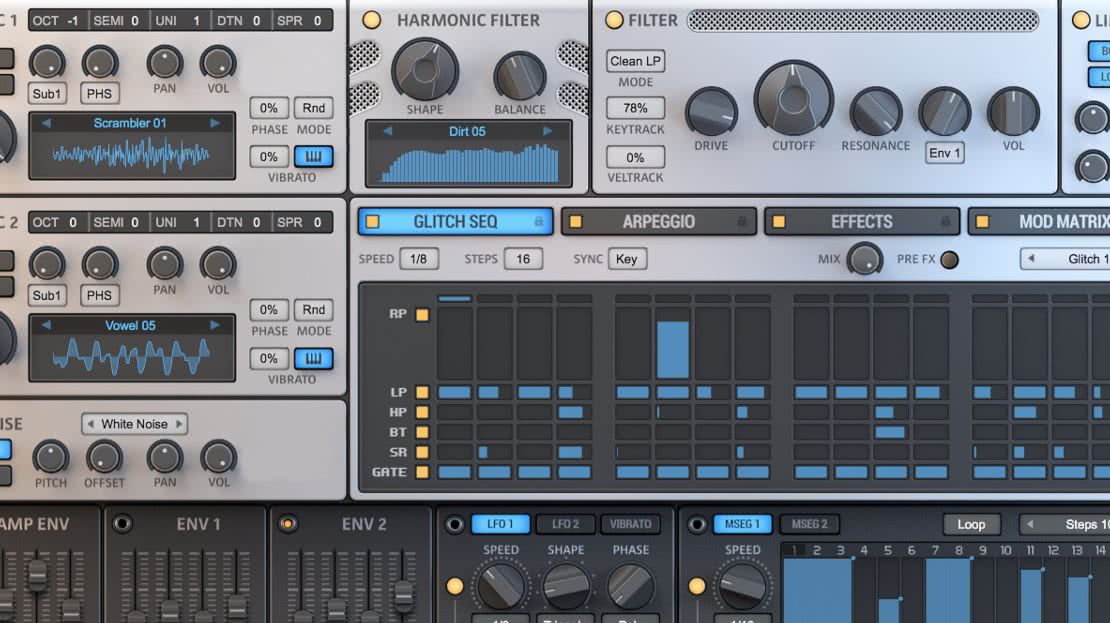Image resolution: width=1110 pixels, height=623 pixels.
Task: Click oscillator 2 PHS button
Action: tap(99, 295)
